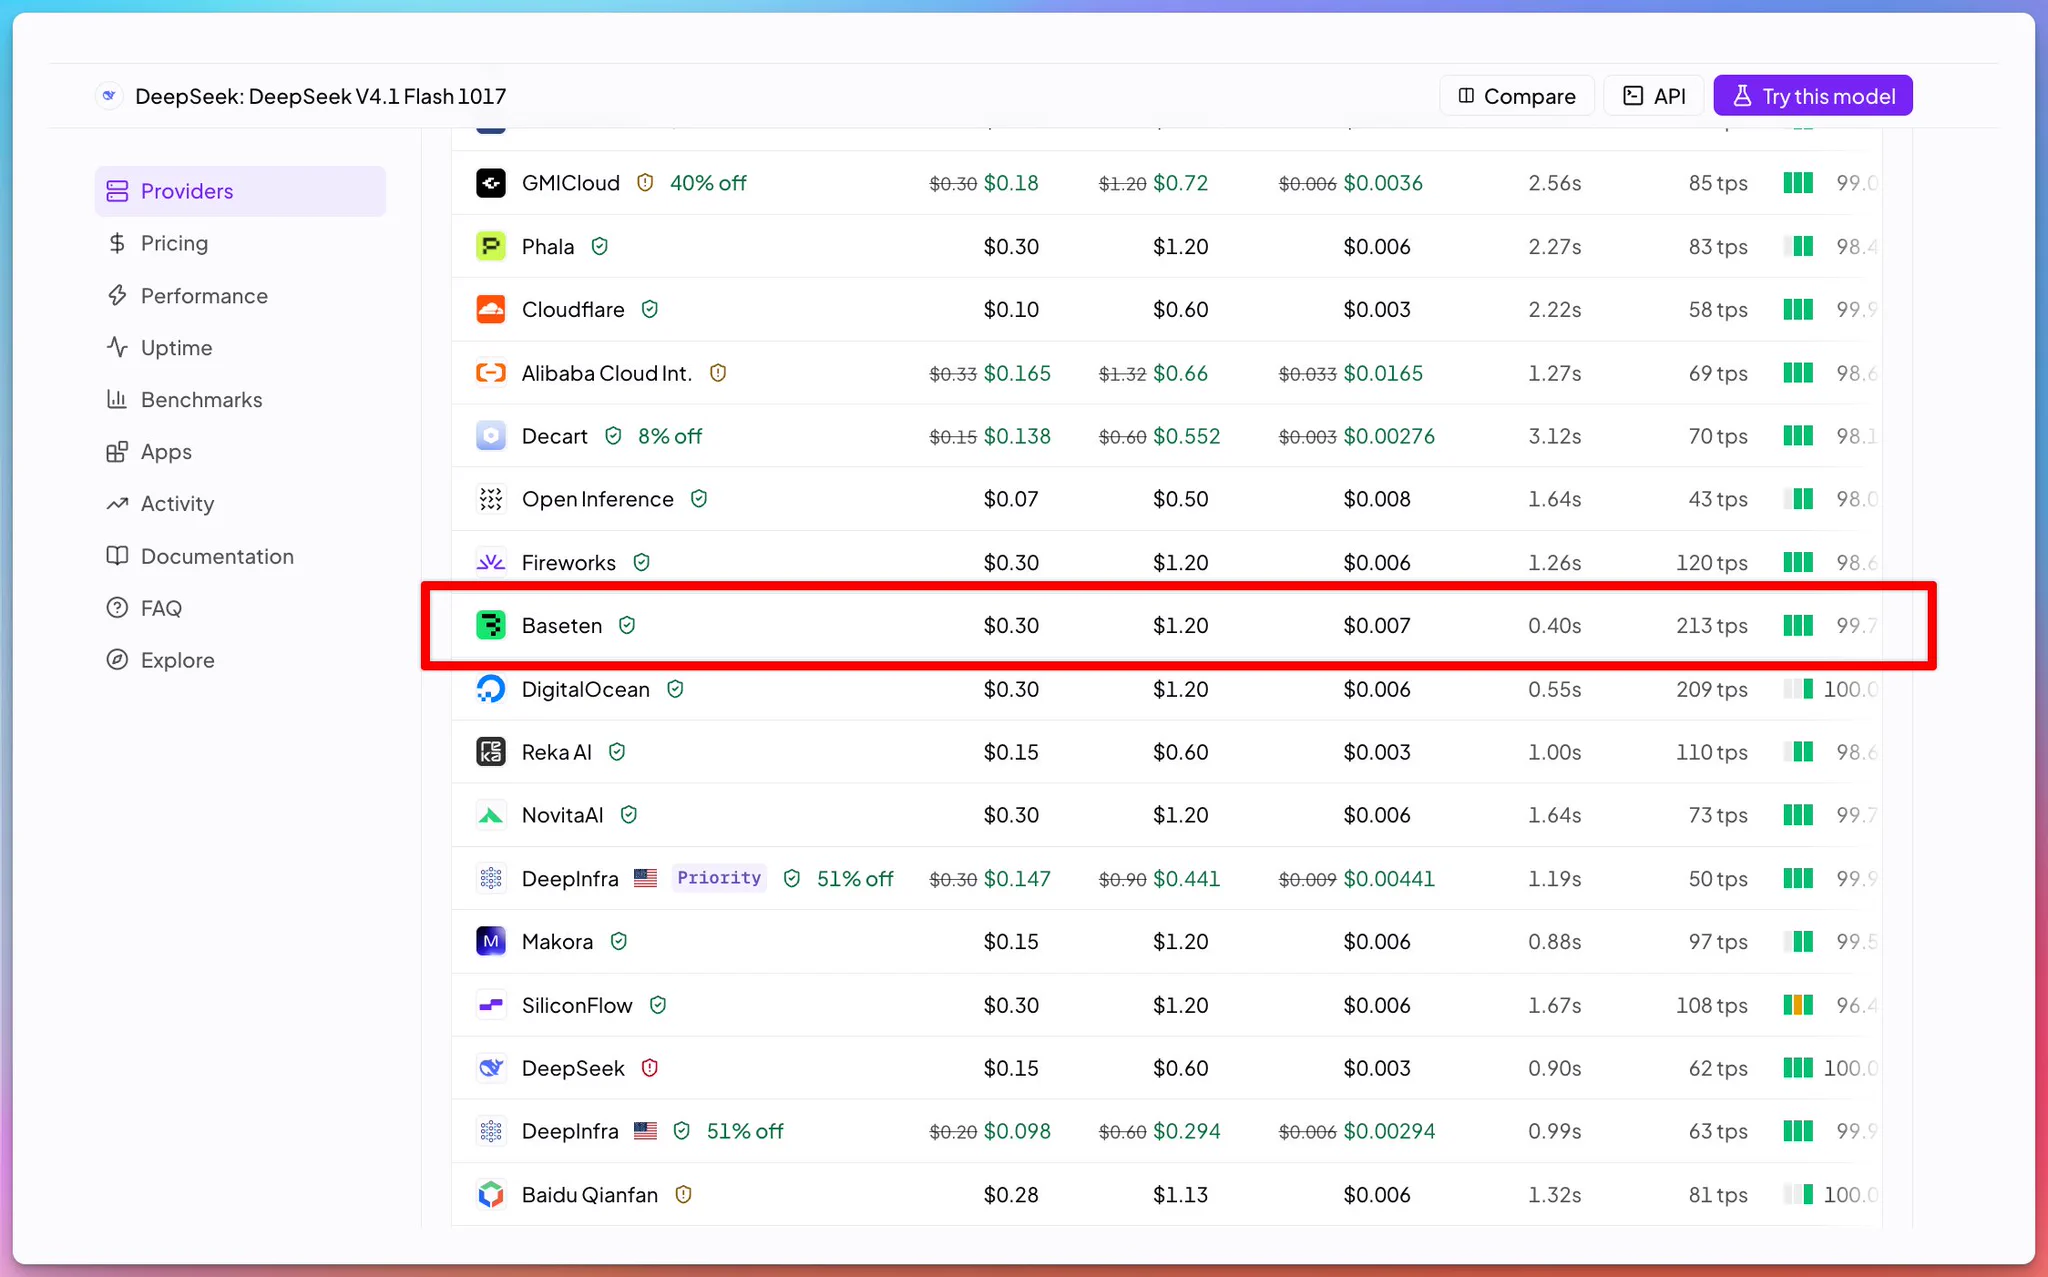Click the 0.55s latency for DigitalOcean
This screenshot has height=1277, width=2048.
pyautogui.click(x=1555, y=689)
